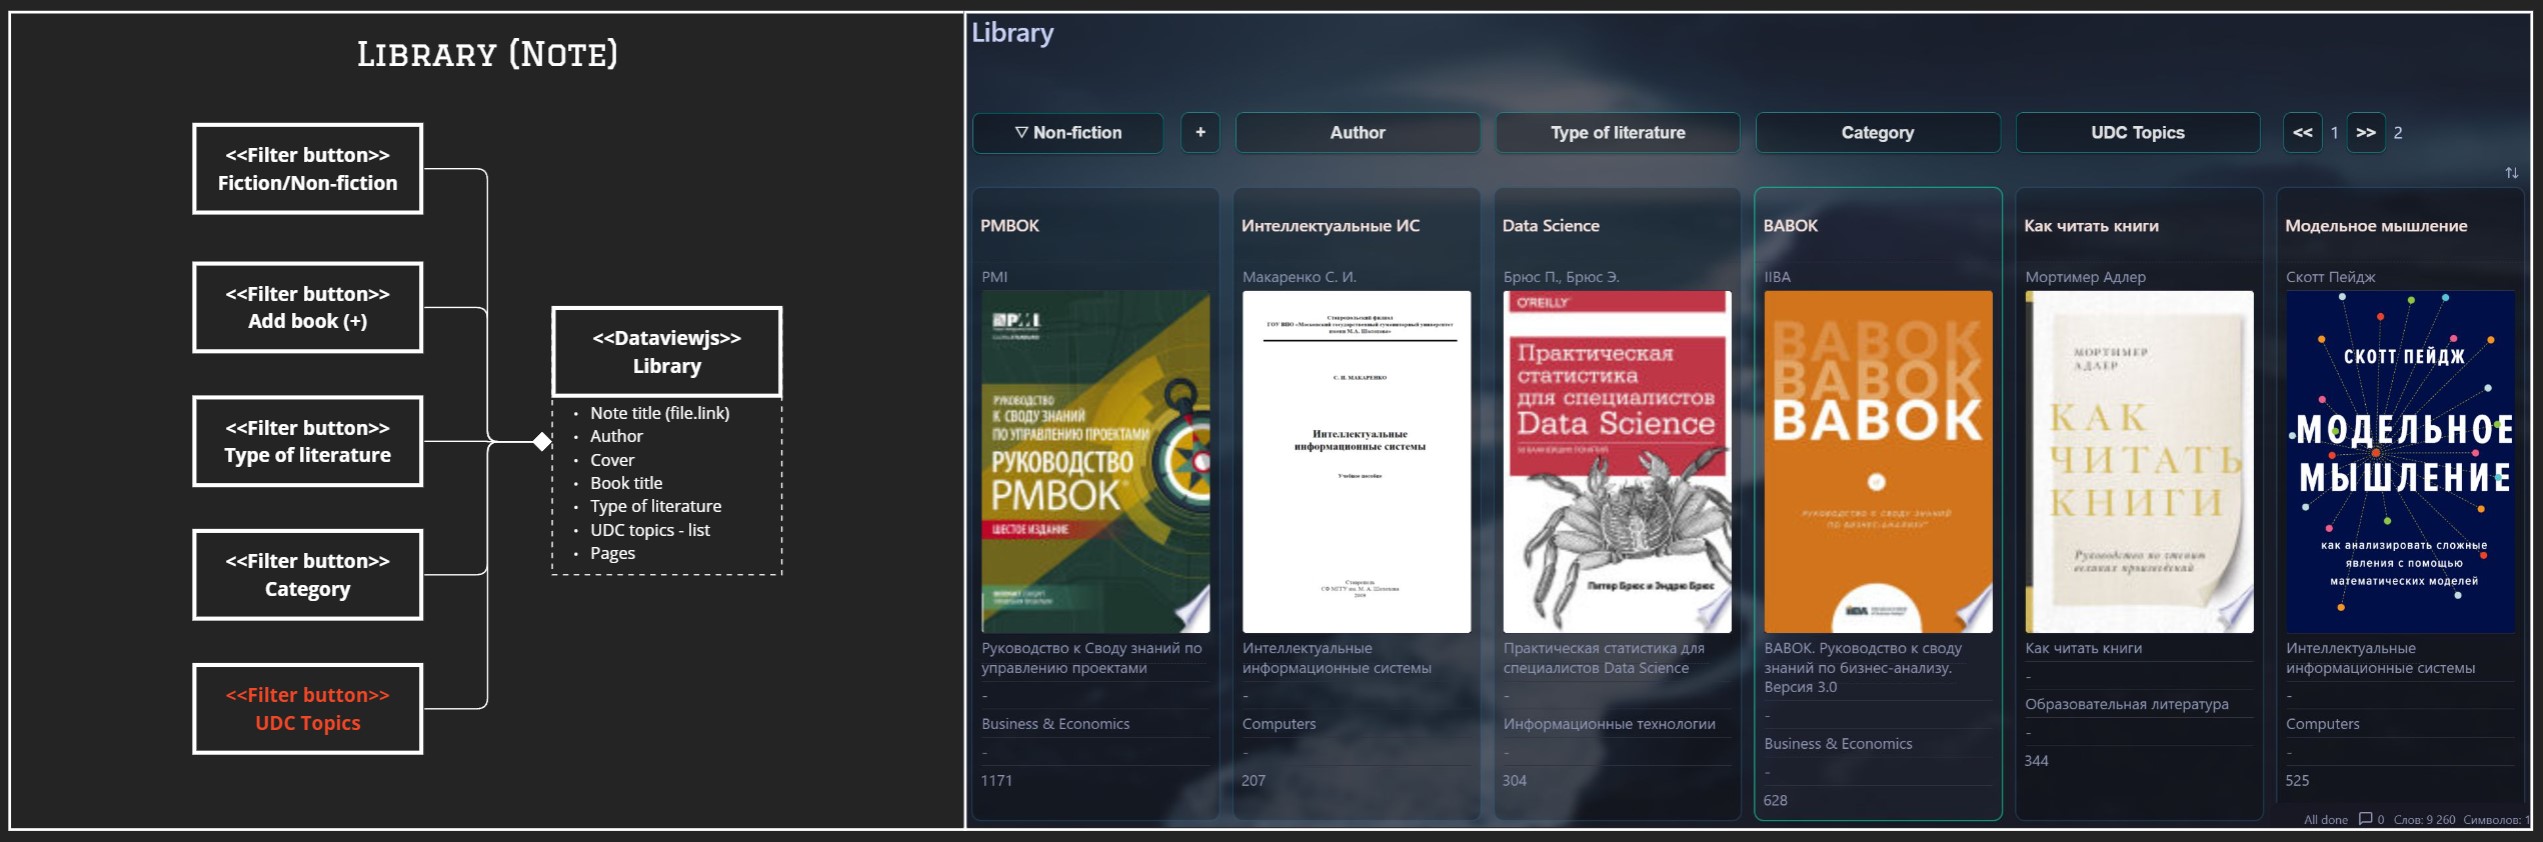Click the beige Как читать книги cover
The height and width of the screenshot is (842, 2543).
click(x=2139, y=462)
